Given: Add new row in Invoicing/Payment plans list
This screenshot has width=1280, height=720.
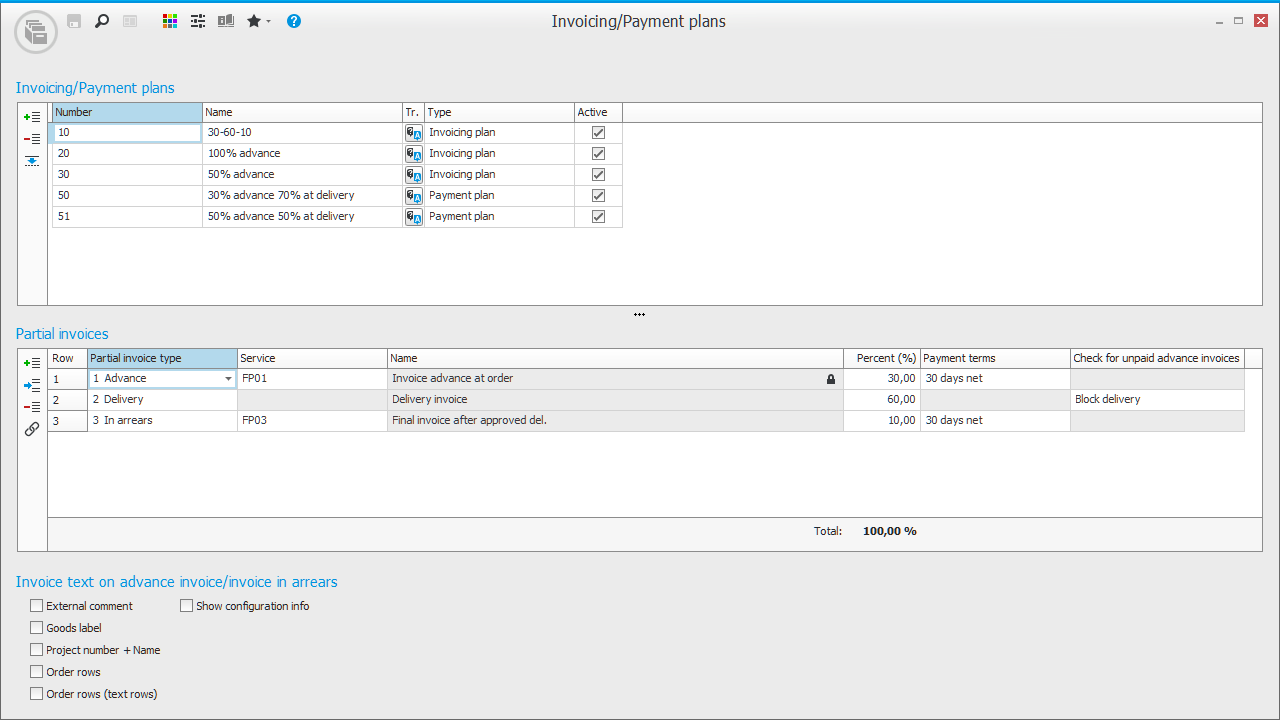Looking at the screenshot, I should pos(32,117).
